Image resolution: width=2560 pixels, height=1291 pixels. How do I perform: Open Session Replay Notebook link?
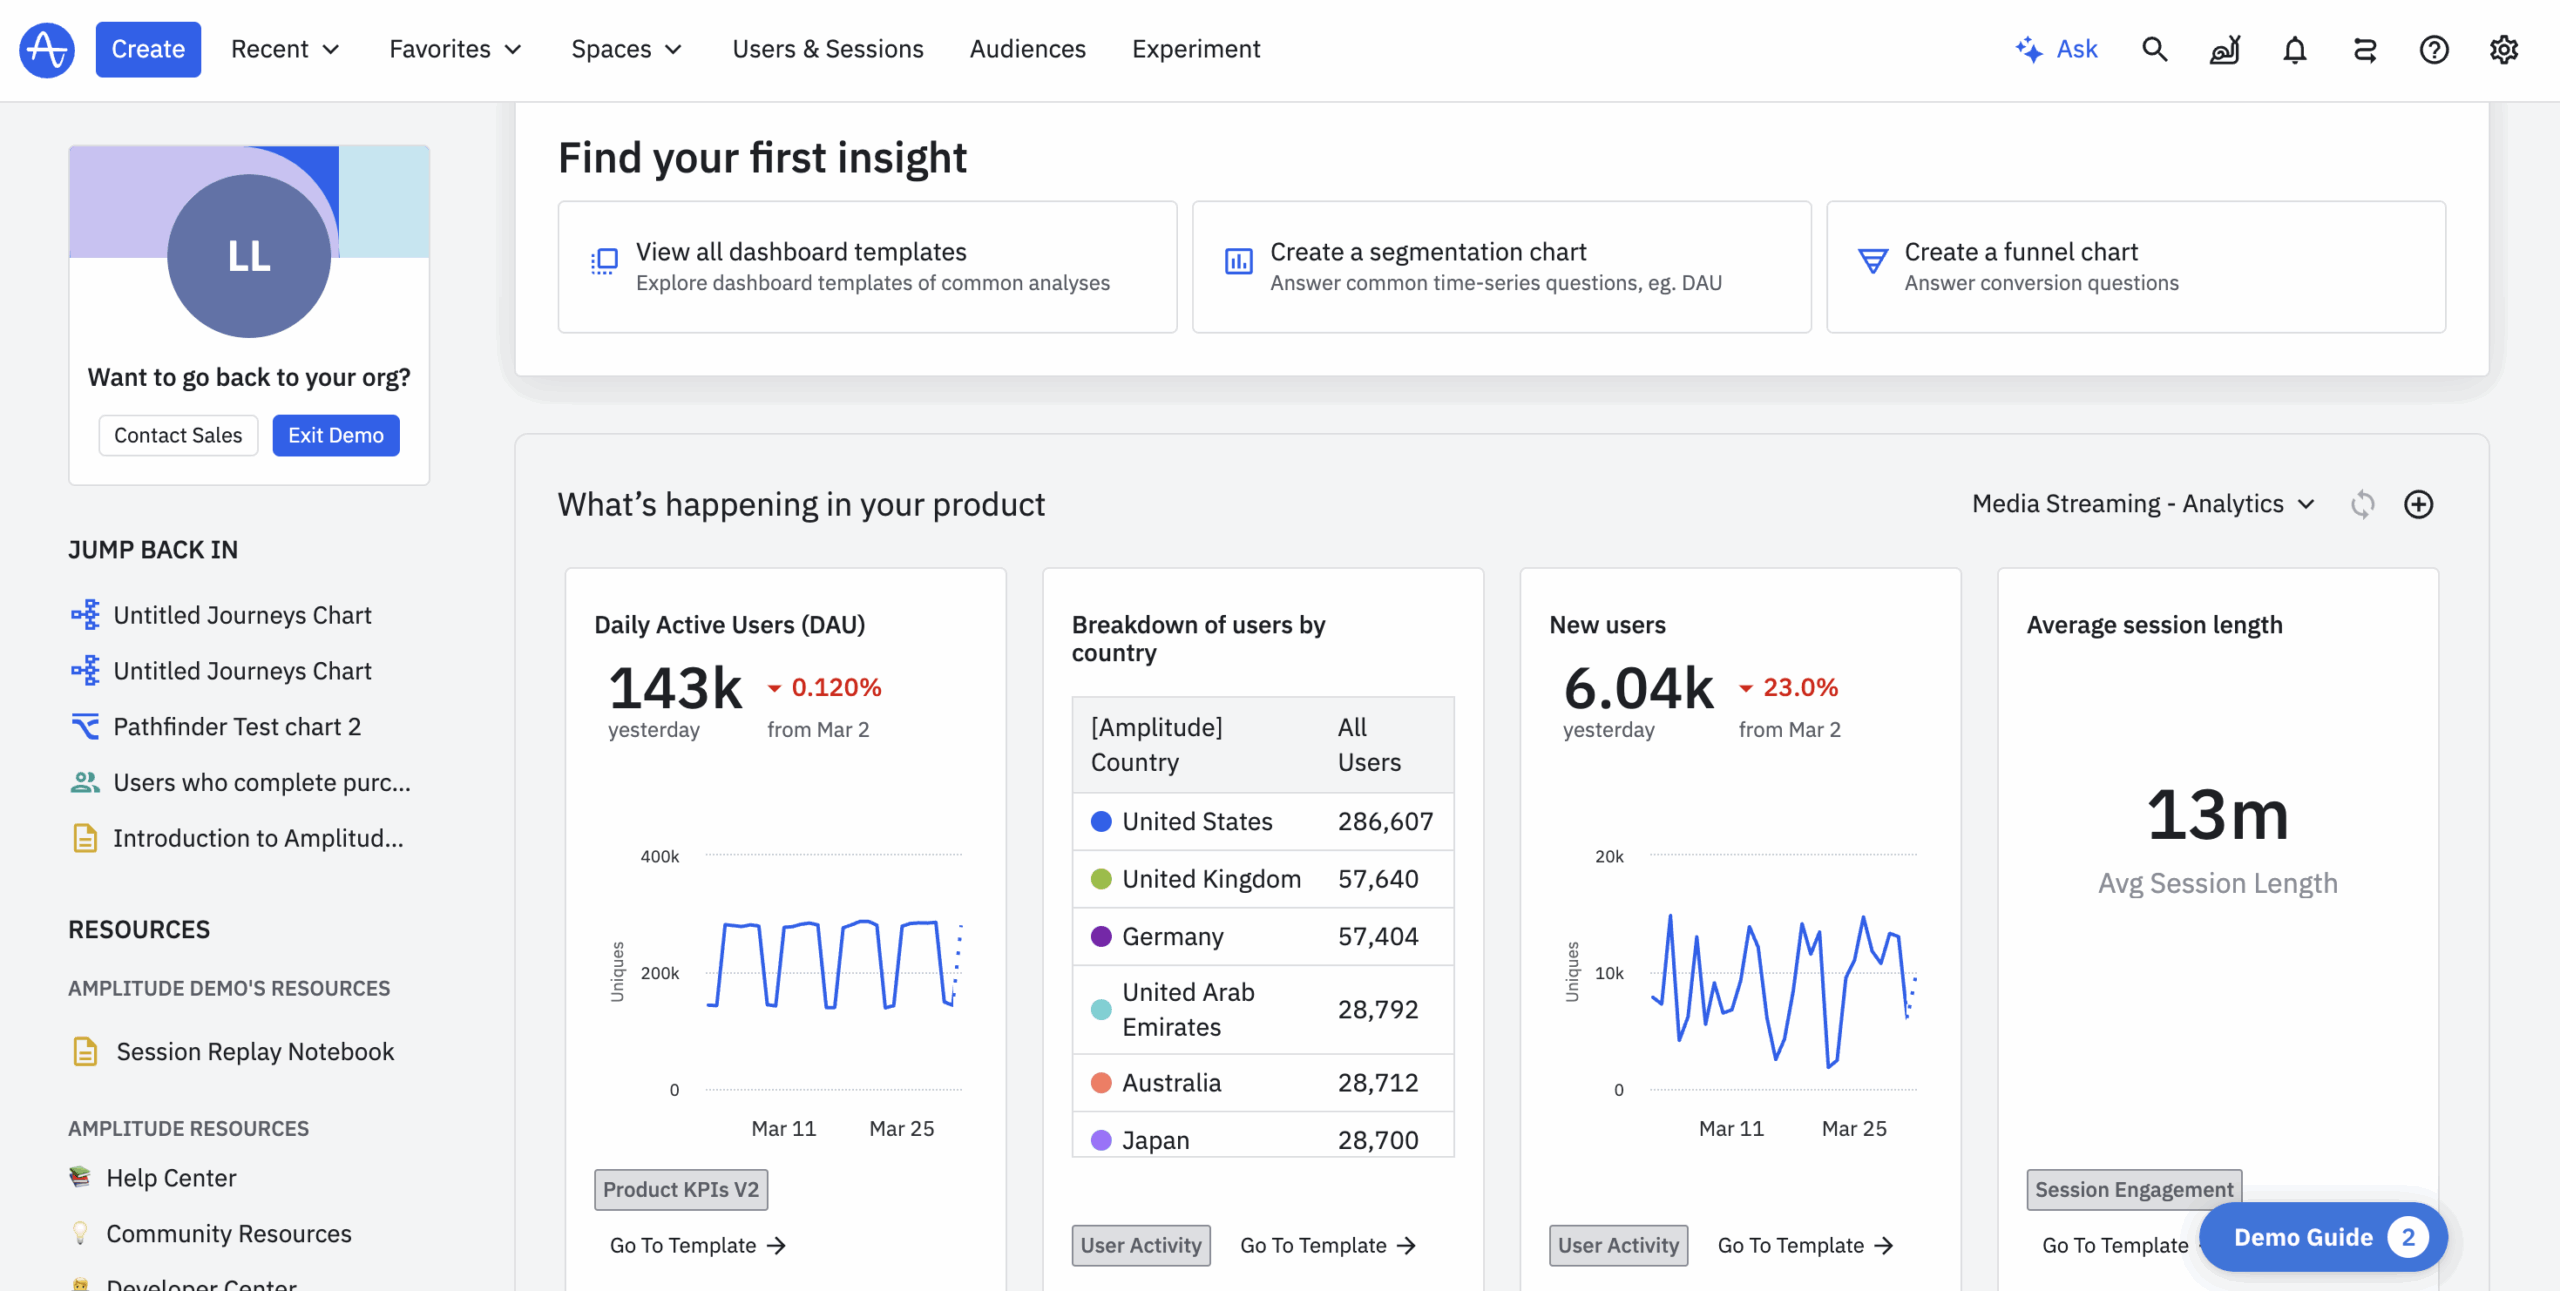pos(255,1051)
